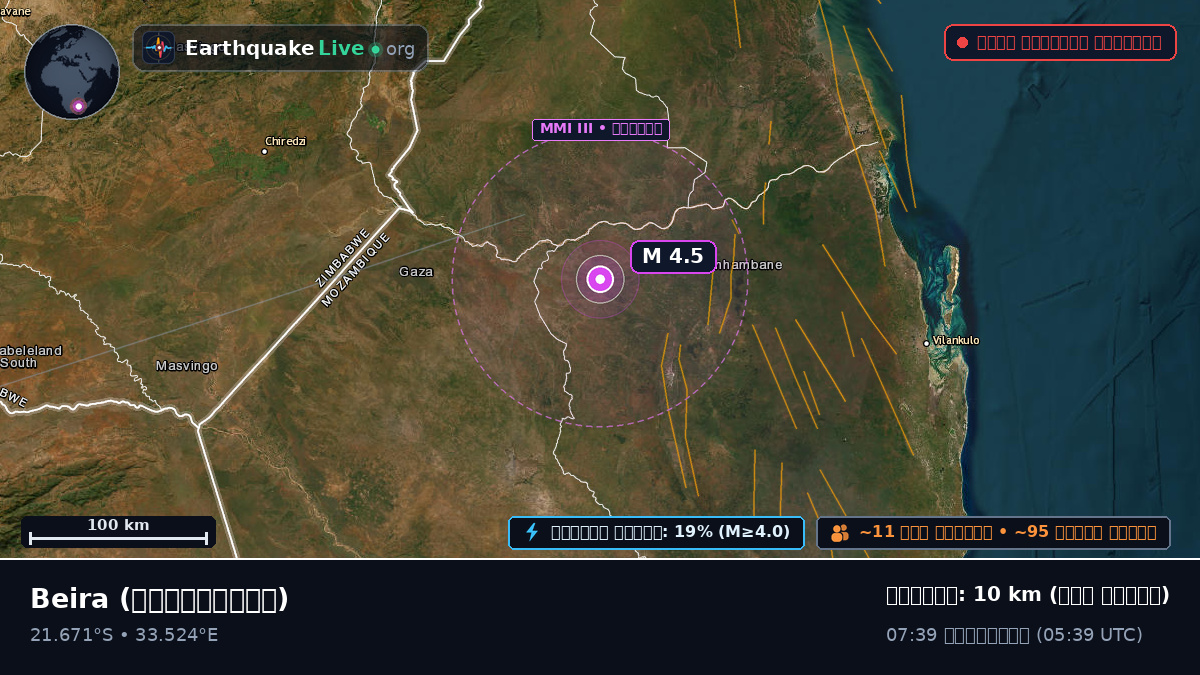Click the Beira location title

(x=159, y=599)
